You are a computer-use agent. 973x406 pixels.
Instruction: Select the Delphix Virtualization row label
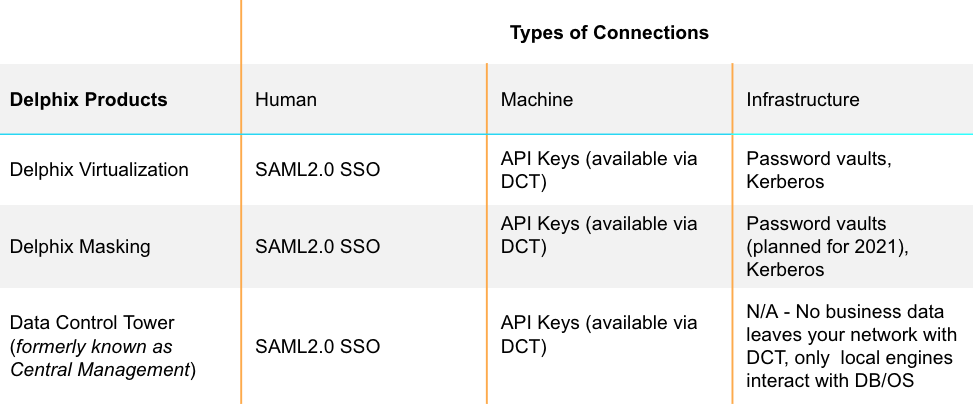tap(99, 170)
